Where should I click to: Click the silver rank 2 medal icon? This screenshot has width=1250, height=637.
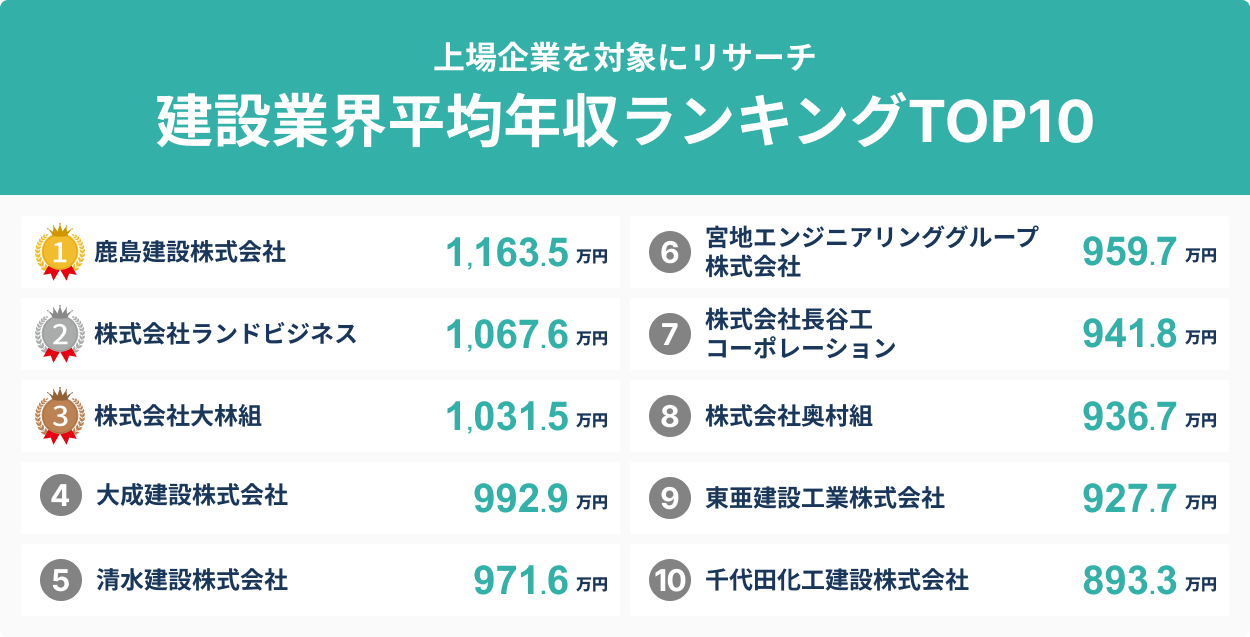tap(59, 334)
